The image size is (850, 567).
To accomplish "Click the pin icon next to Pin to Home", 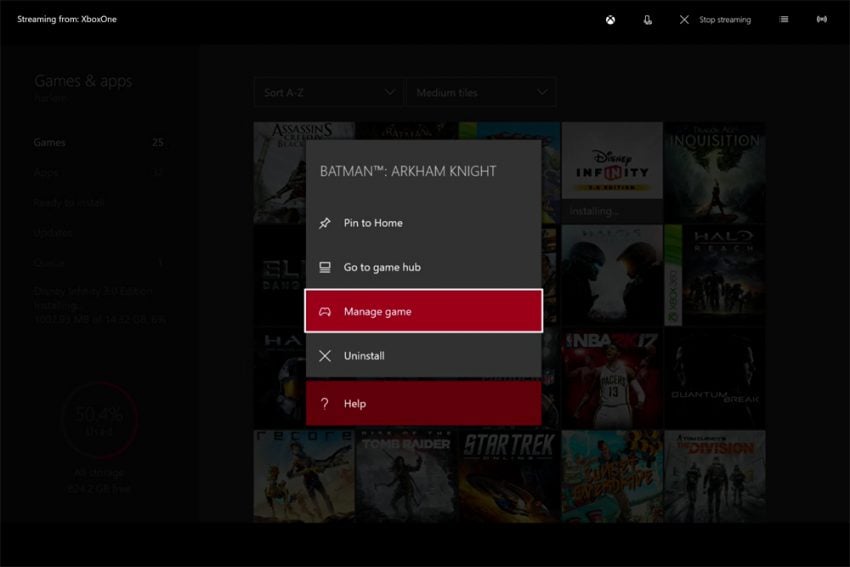I will coord(325,223).
